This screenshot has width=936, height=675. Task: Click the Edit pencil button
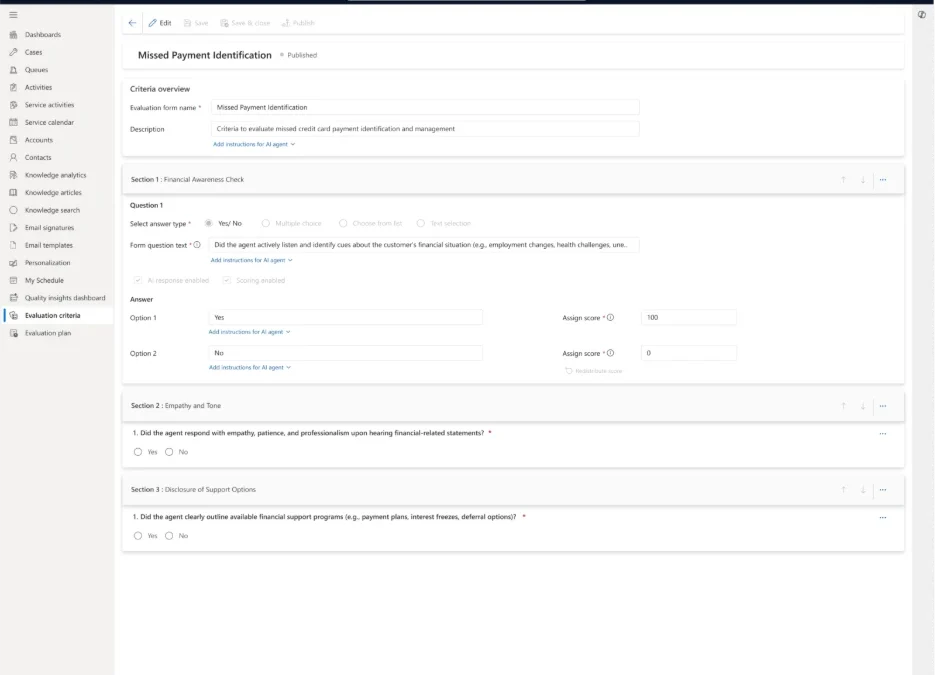point(160,23)
